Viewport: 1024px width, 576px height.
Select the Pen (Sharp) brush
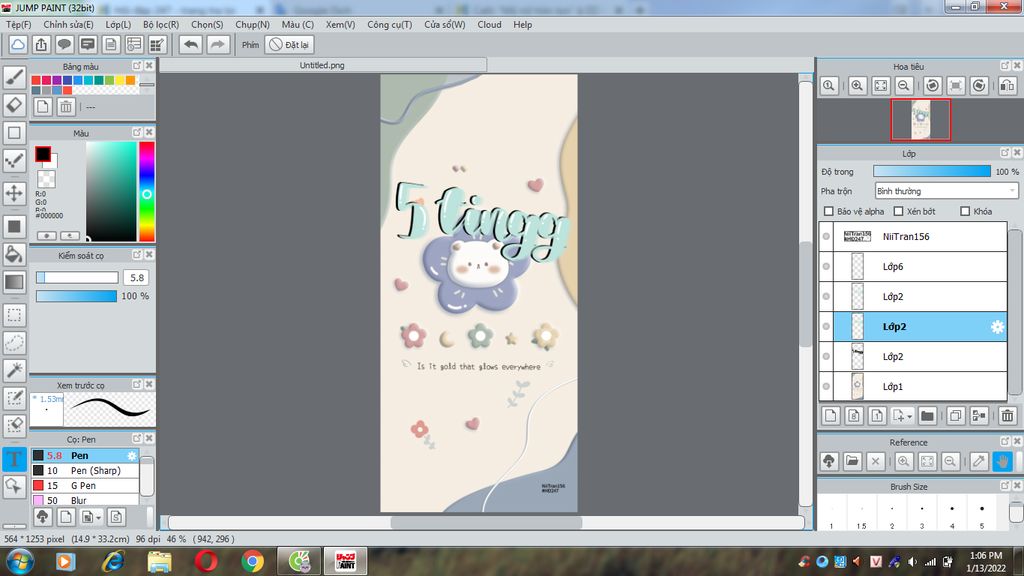[85, 470]
